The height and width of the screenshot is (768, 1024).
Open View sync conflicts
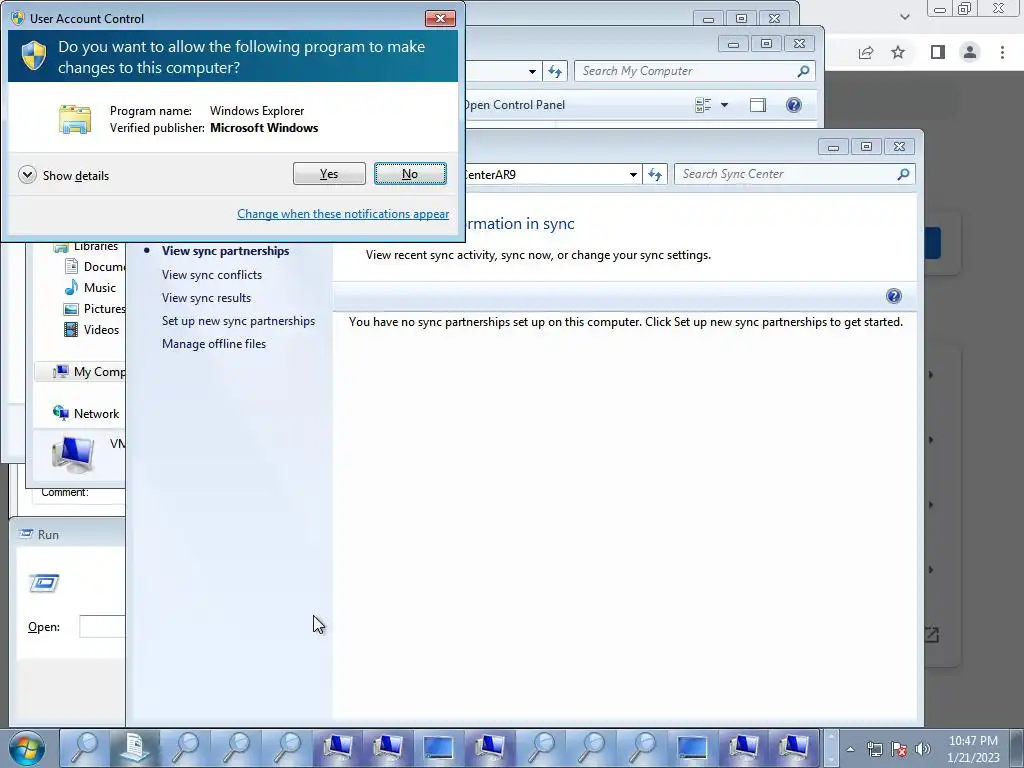tap(212, 275)
